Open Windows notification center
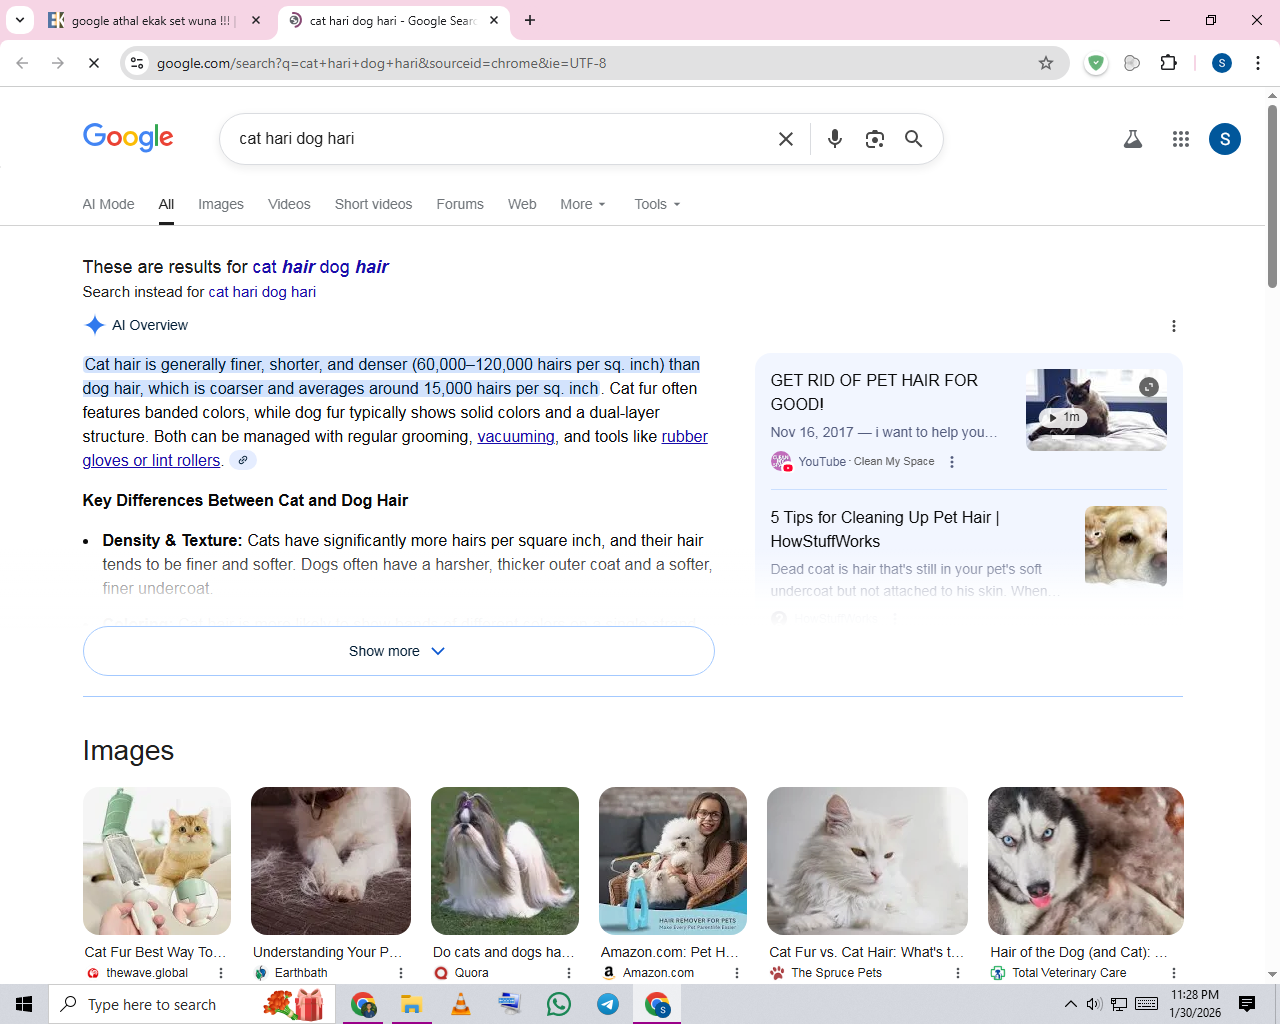The width and height of the screenshot is (1280, 1024). click(1247, 1004)
